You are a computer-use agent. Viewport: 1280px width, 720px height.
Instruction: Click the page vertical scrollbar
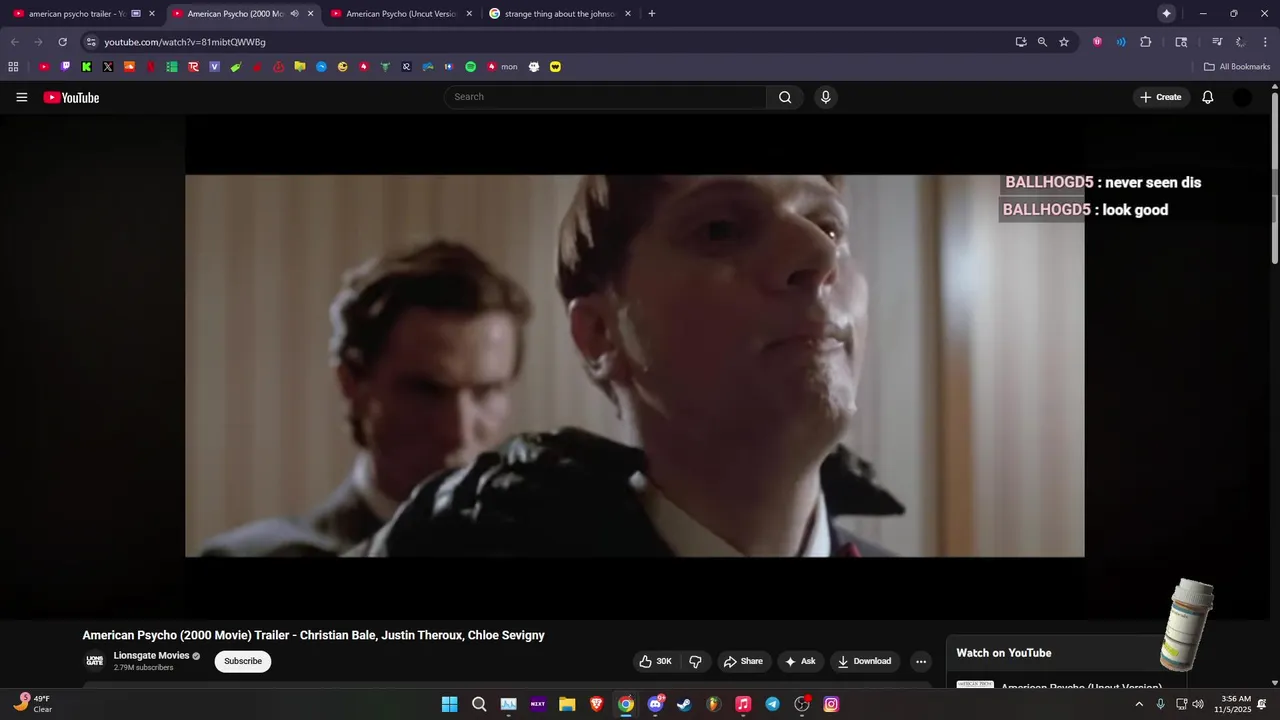(x=1275, y=180)
